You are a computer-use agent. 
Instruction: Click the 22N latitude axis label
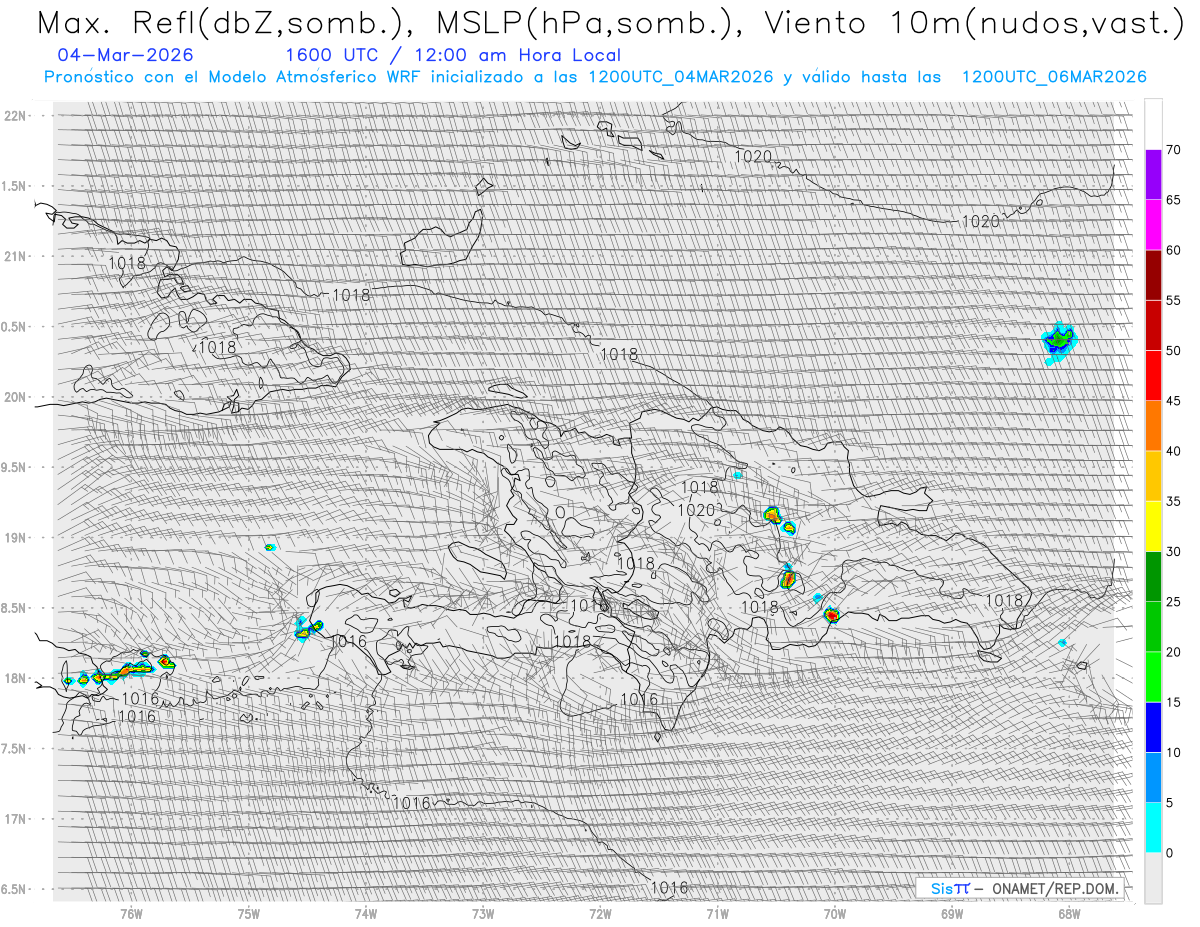[x=17, y=116]
